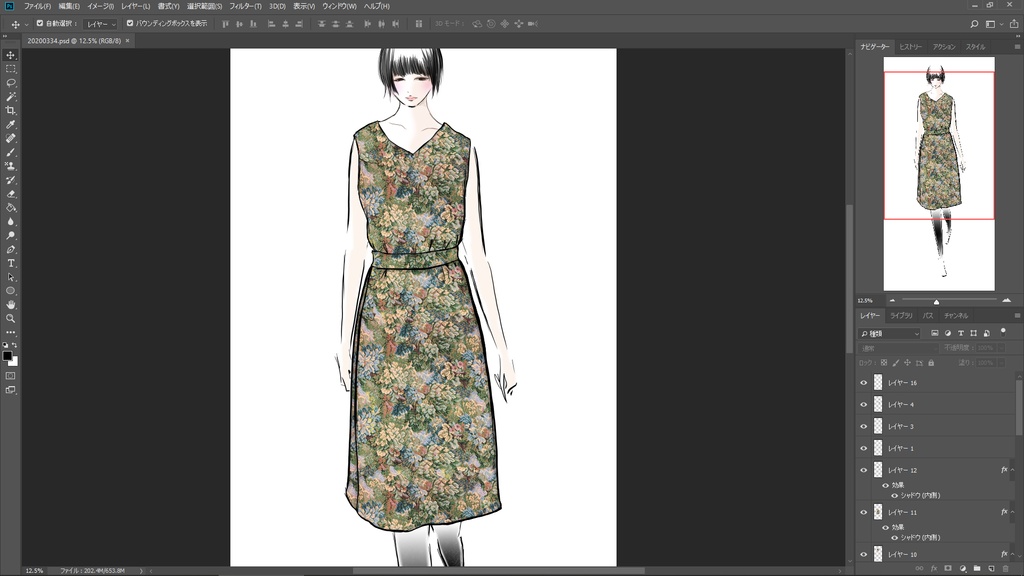Pick the Eyedropper tool
The width and height of the screenshot is (1024, 576).
tap(11, 125)
